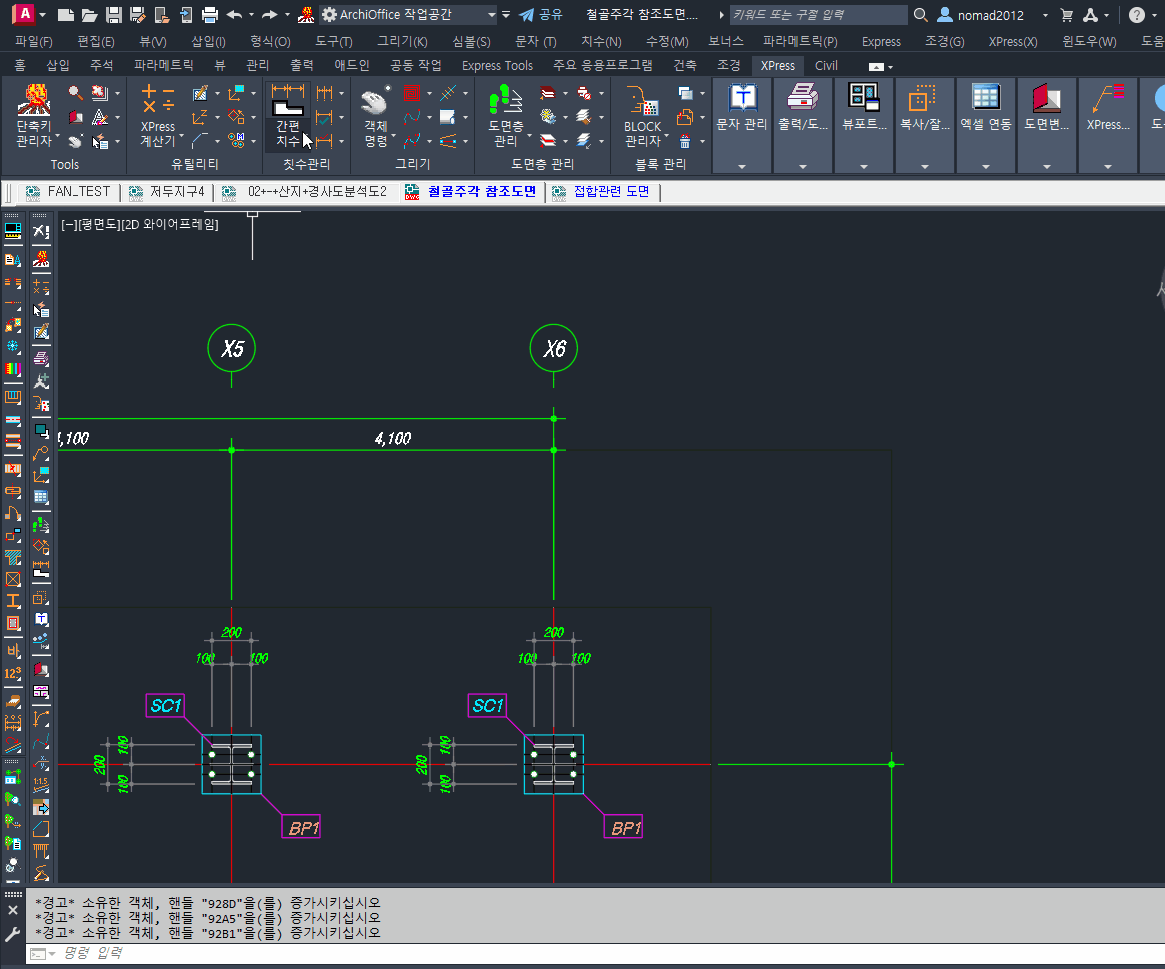Screen dimensions: 1165x969
Task: Open the 파일(F) menu
Action: tap(34, 42)
